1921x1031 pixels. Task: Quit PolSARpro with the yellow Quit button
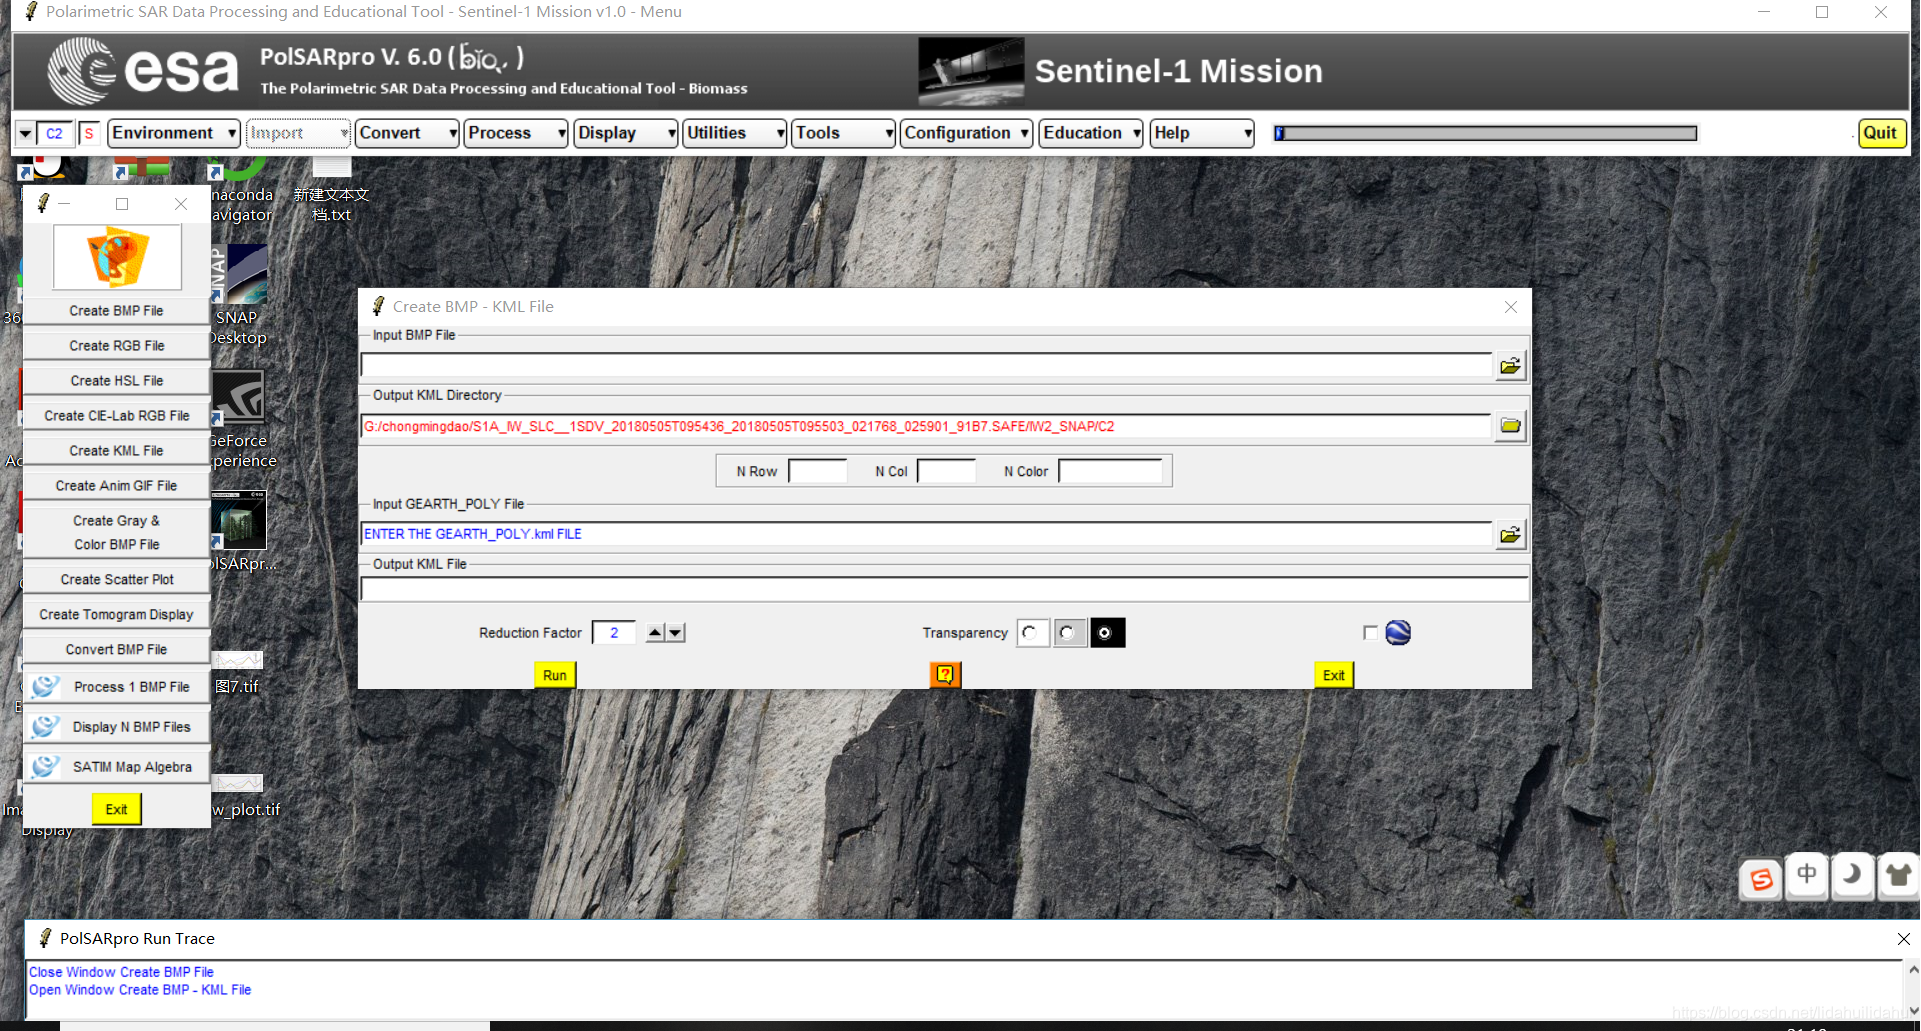click(x=1880, y=133)
